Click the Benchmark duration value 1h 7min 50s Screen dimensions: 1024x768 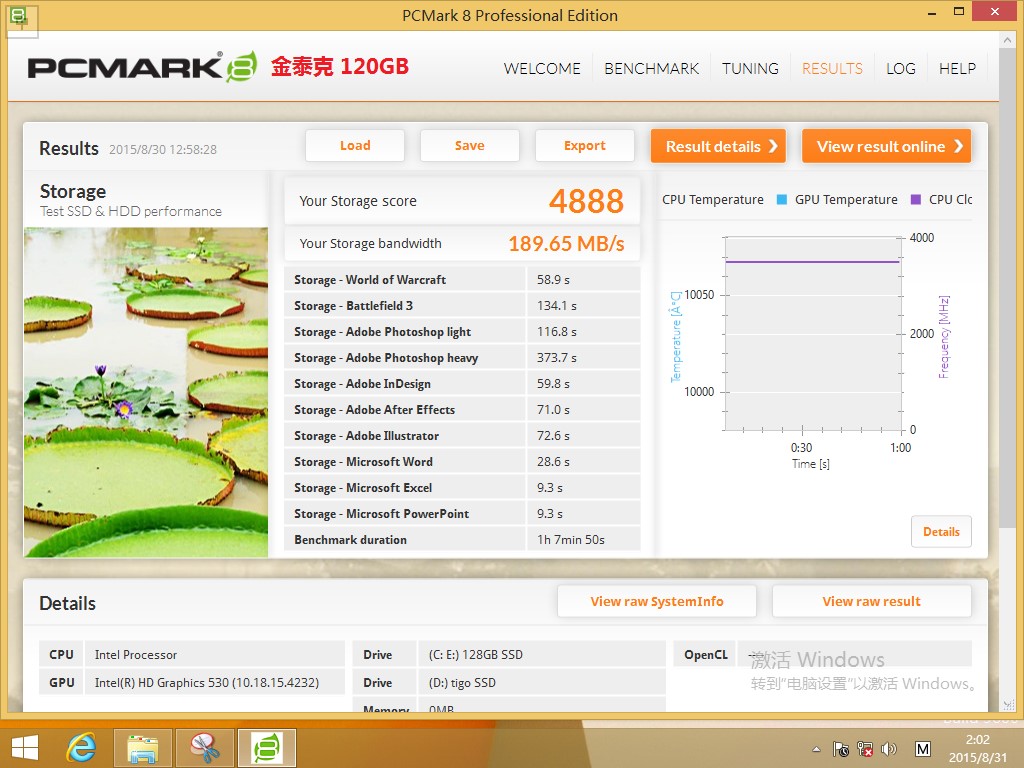click(x=571, y=540)
